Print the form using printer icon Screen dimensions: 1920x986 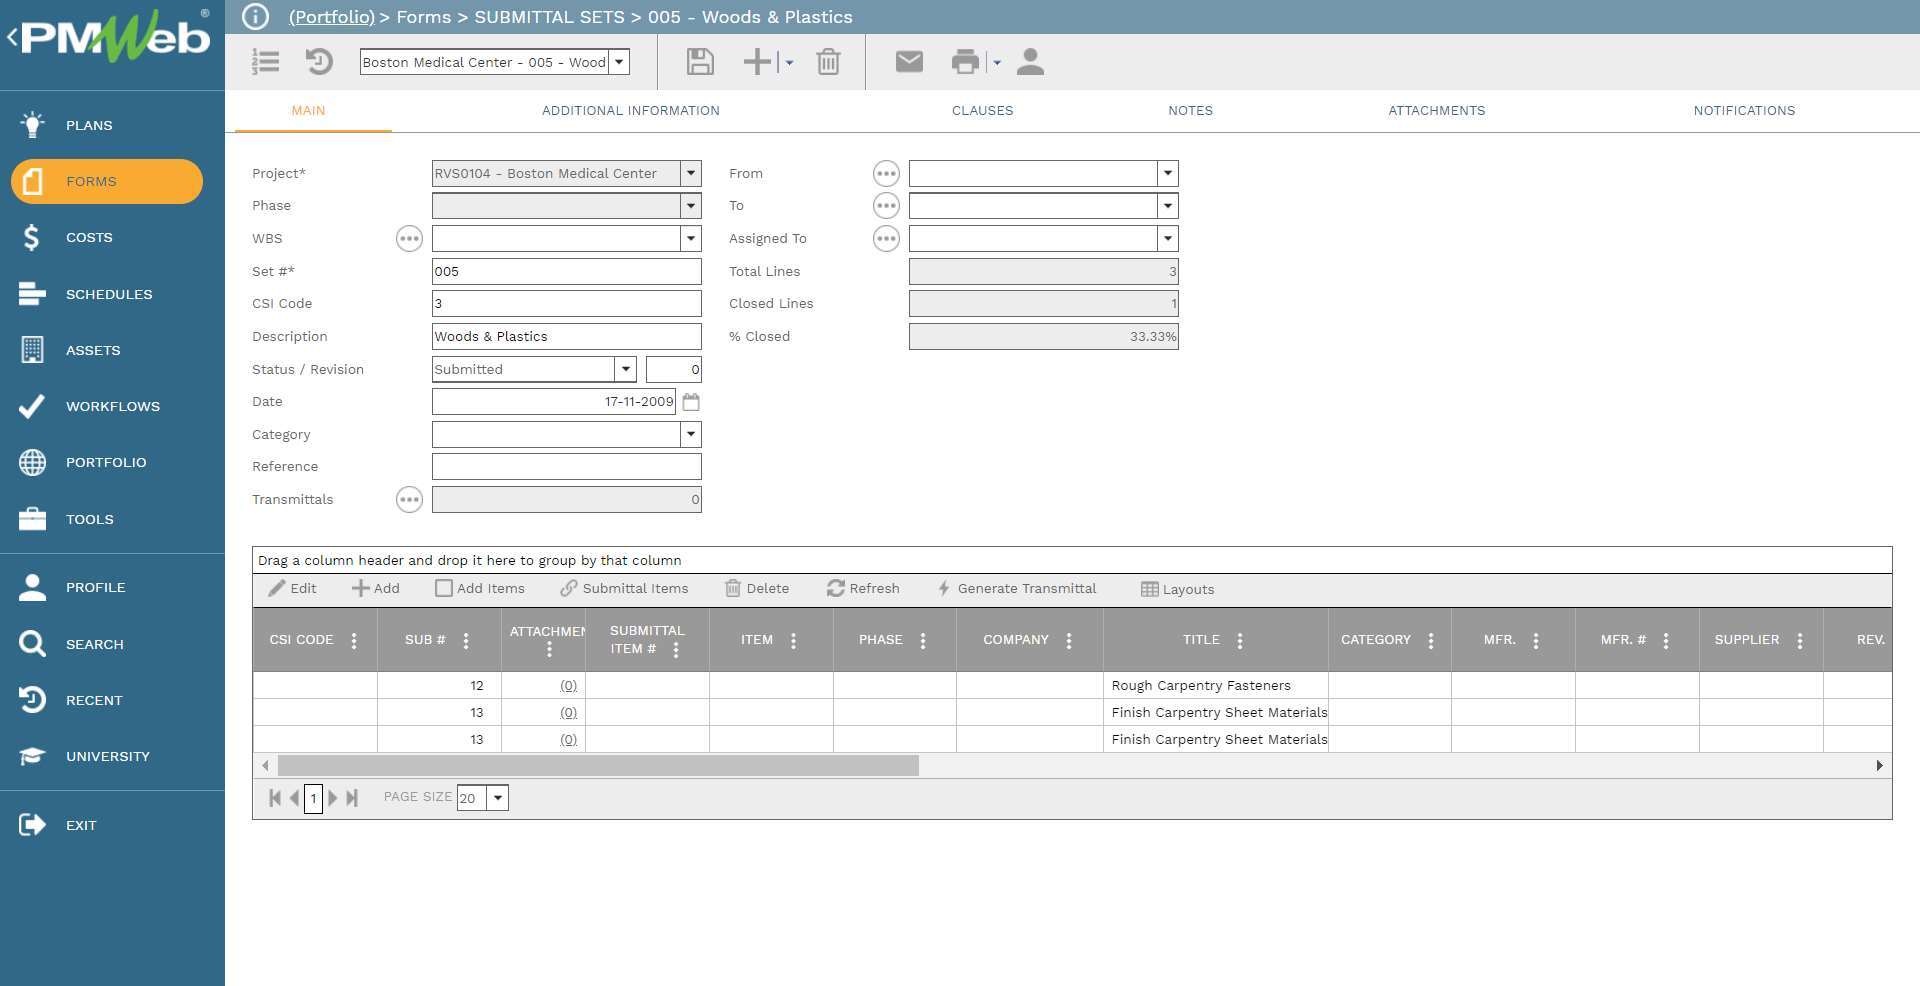(x=965, y=62)
